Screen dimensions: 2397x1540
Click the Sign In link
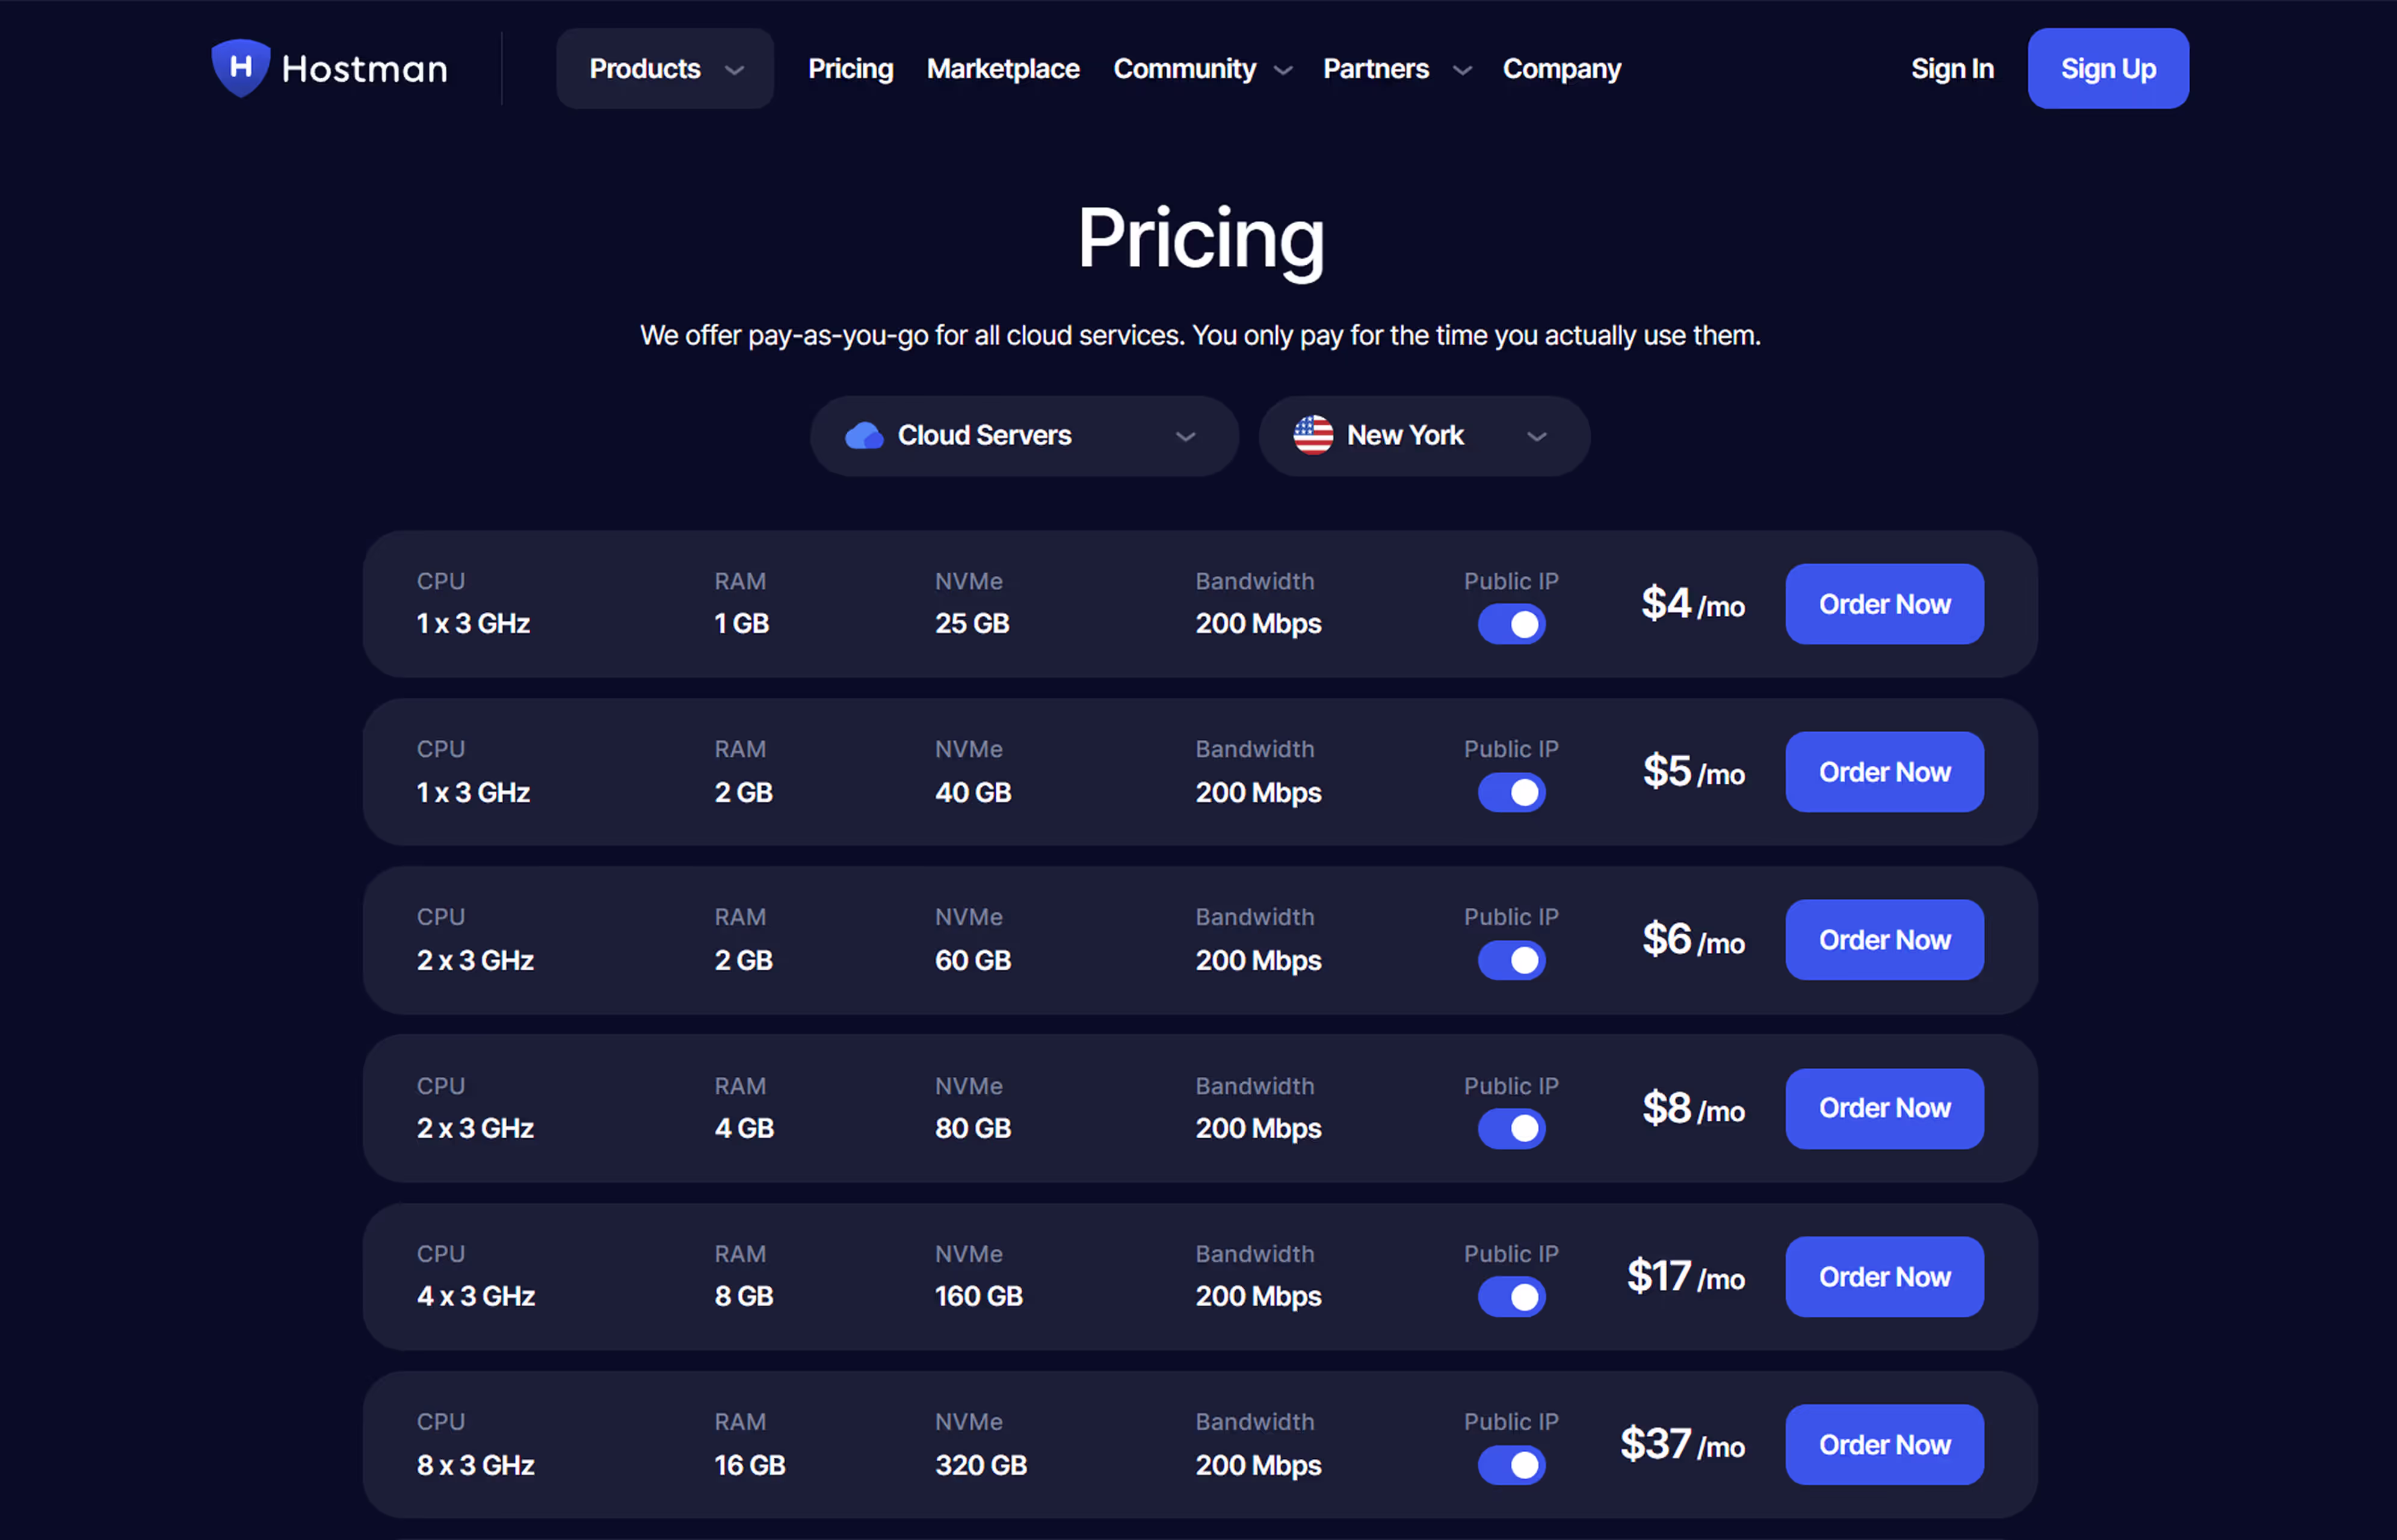pyautogui.click(x=1951, y=69)
